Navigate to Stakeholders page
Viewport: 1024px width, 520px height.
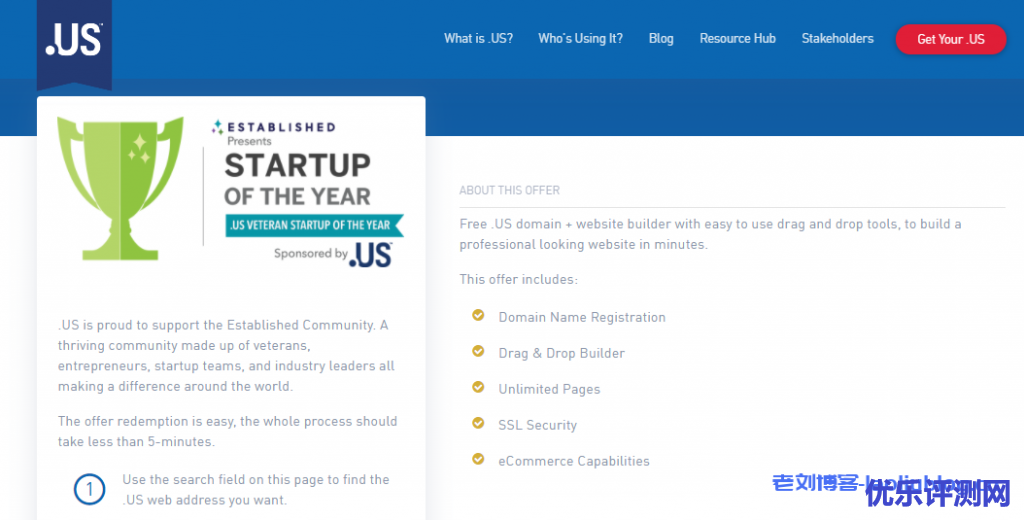coord(837,39)
